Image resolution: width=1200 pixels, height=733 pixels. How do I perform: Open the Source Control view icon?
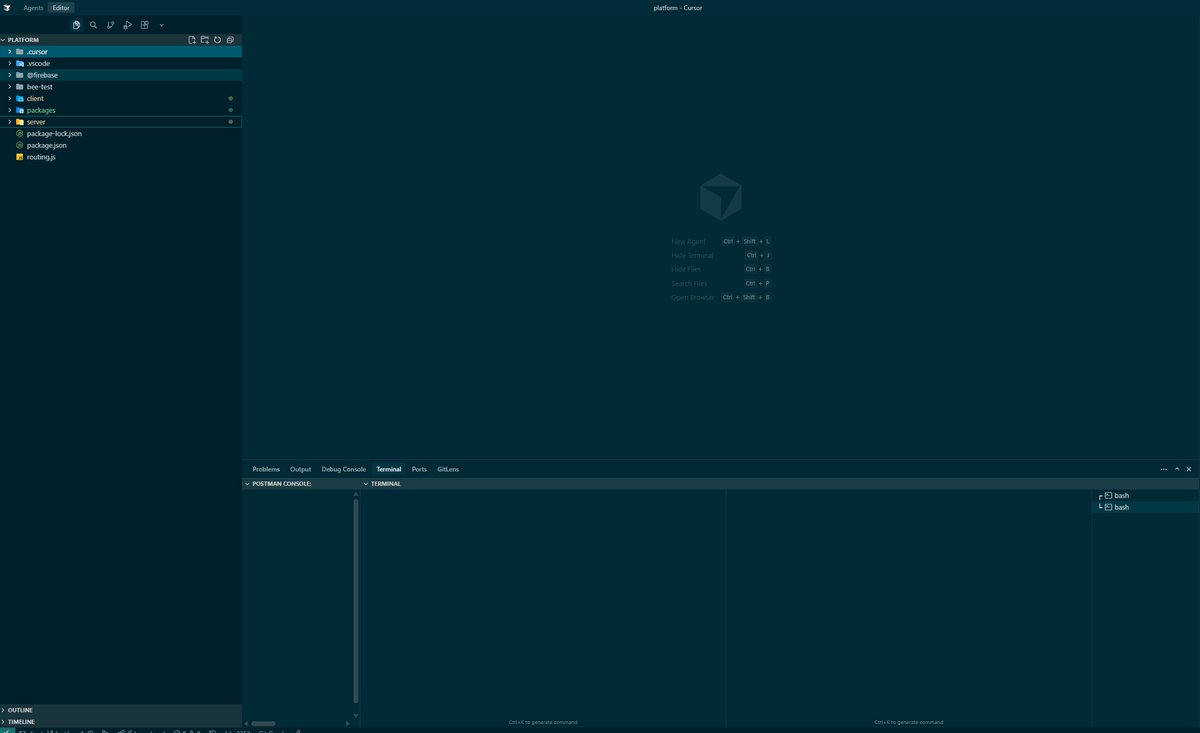click(x=110, y=25)
